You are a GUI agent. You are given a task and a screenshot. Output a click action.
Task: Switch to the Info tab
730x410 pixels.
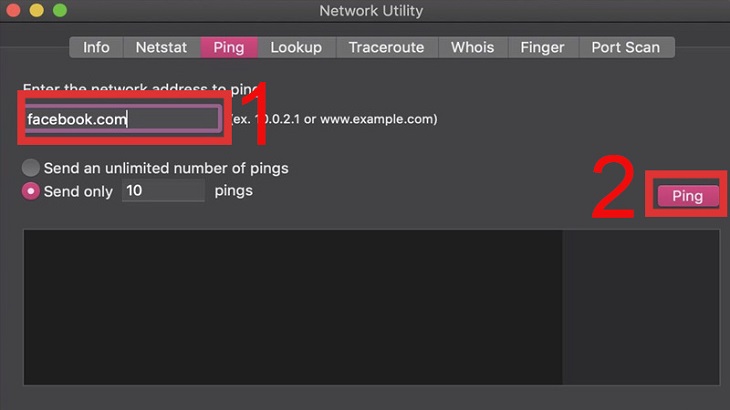coord(96,47)
